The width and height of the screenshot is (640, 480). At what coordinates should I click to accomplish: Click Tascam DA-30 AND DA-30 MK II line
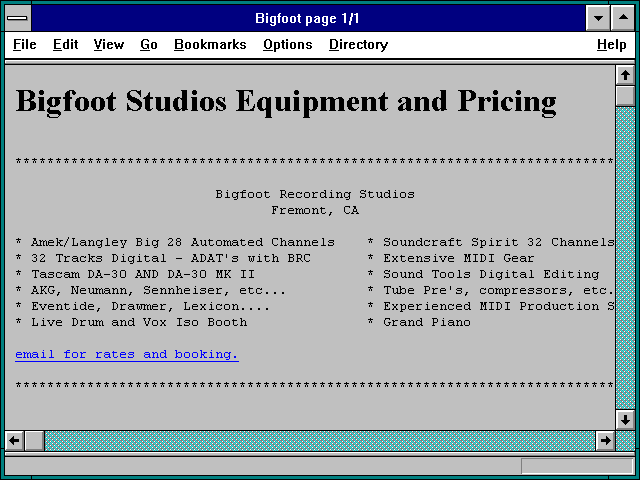pyautogui.click(x=135, y=274)
